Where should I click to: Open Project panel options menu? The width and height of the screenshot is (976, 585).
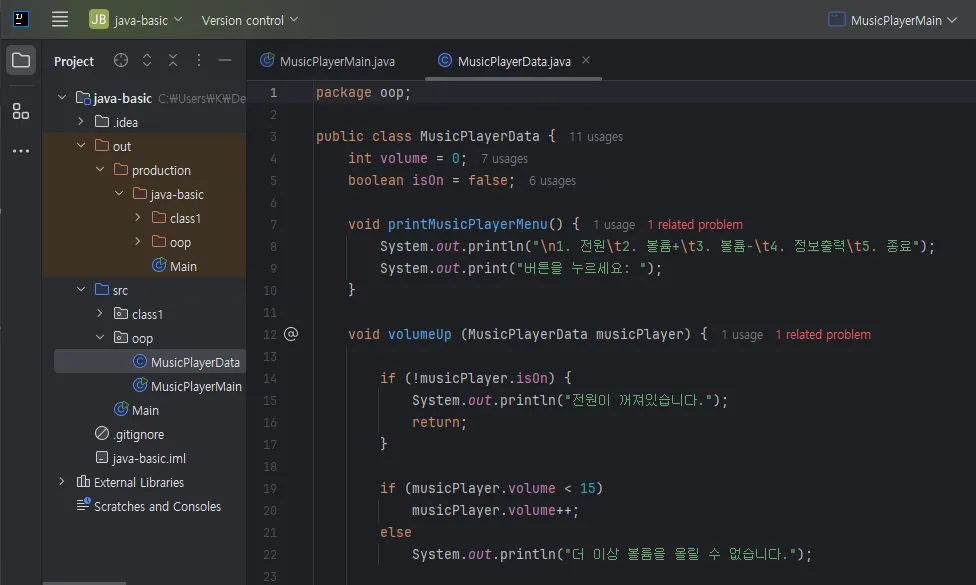pyautogui.click(x=199, y=61)
